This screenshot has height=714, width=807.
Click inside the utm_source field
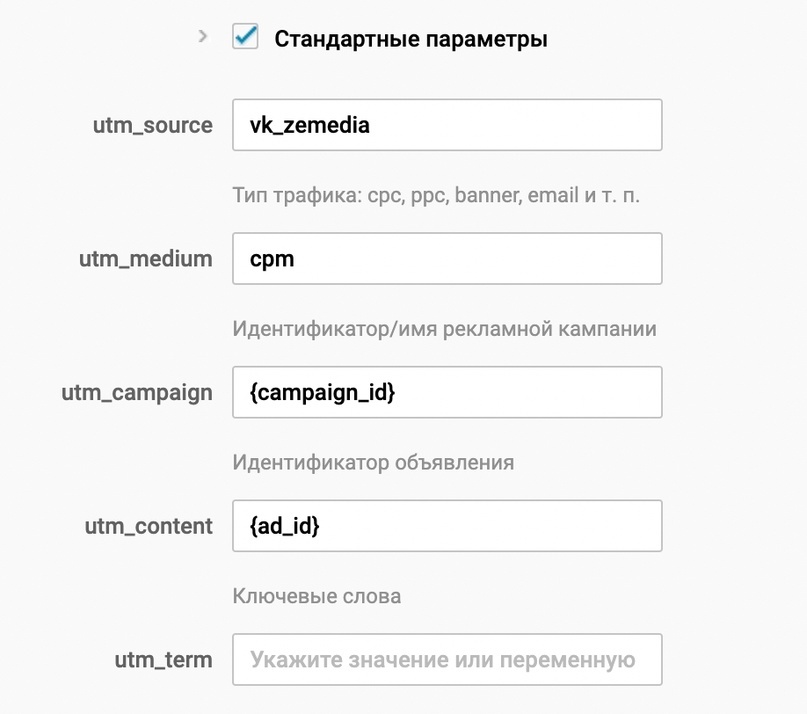[447, 124]
